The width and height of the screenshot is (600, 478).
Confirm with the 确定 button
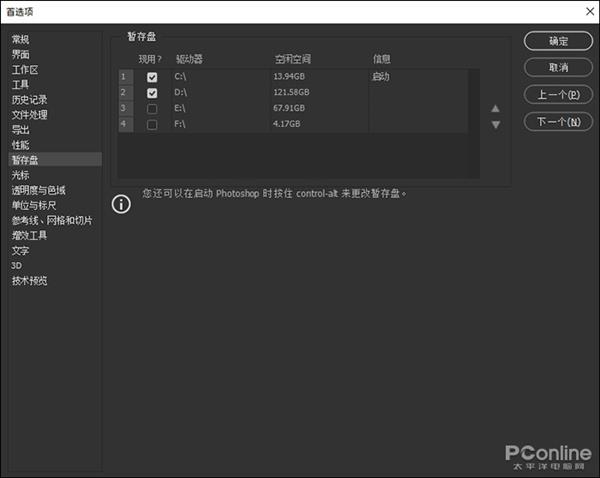click(558, 41)
